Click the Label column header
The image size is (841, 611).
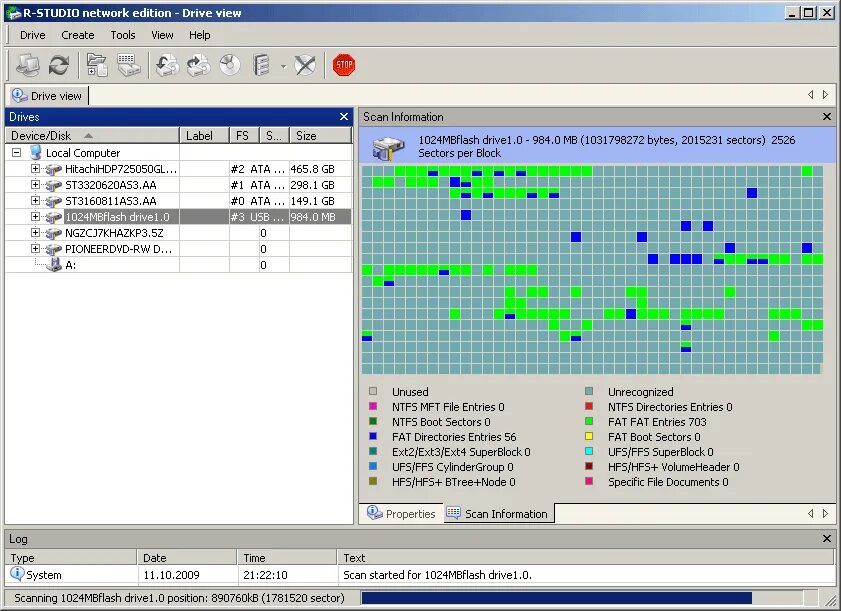[204, 136]
